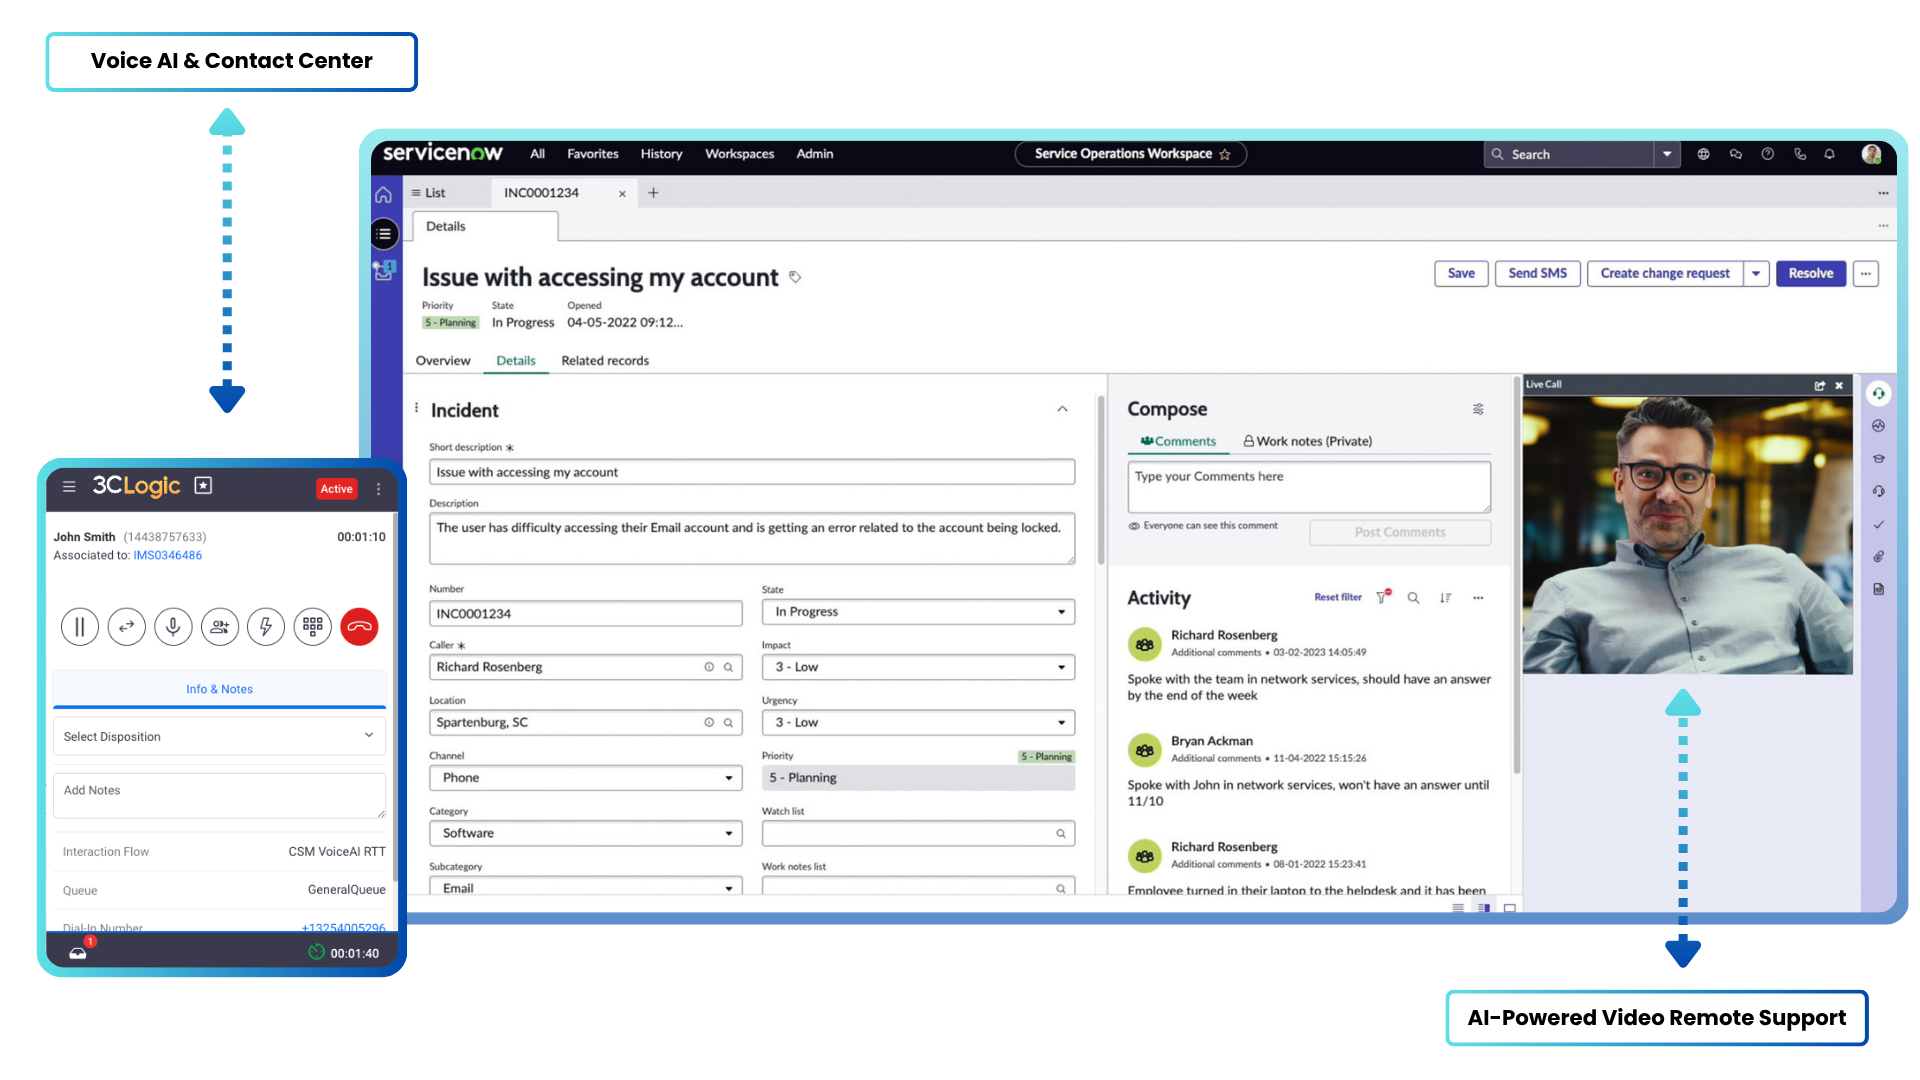Click the Activity sort order icon
The image size is (1920, 1080).
pyautogui.click(x=1445, y=598)
